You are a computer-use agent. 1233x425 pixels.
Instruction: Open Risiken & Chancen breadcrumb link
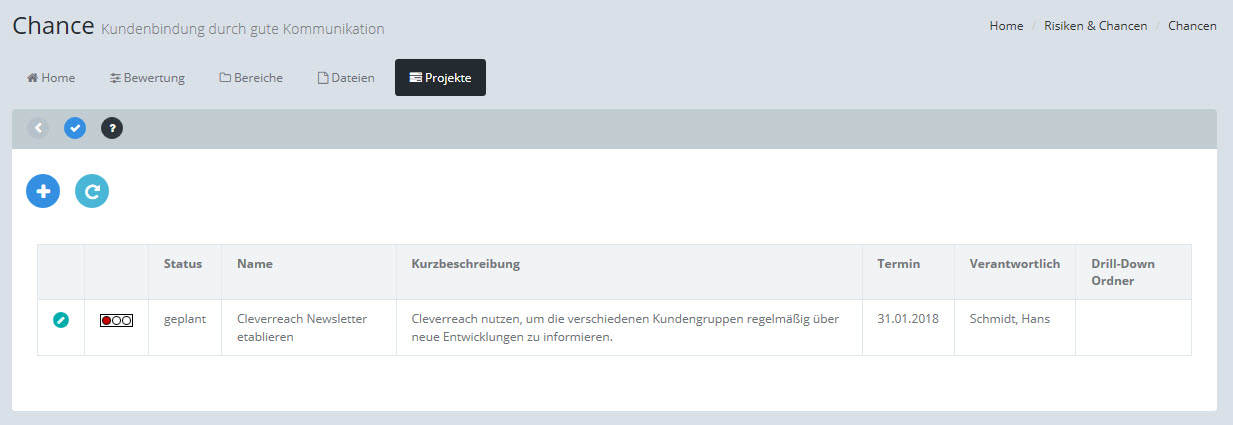(x=1095, y=26)
